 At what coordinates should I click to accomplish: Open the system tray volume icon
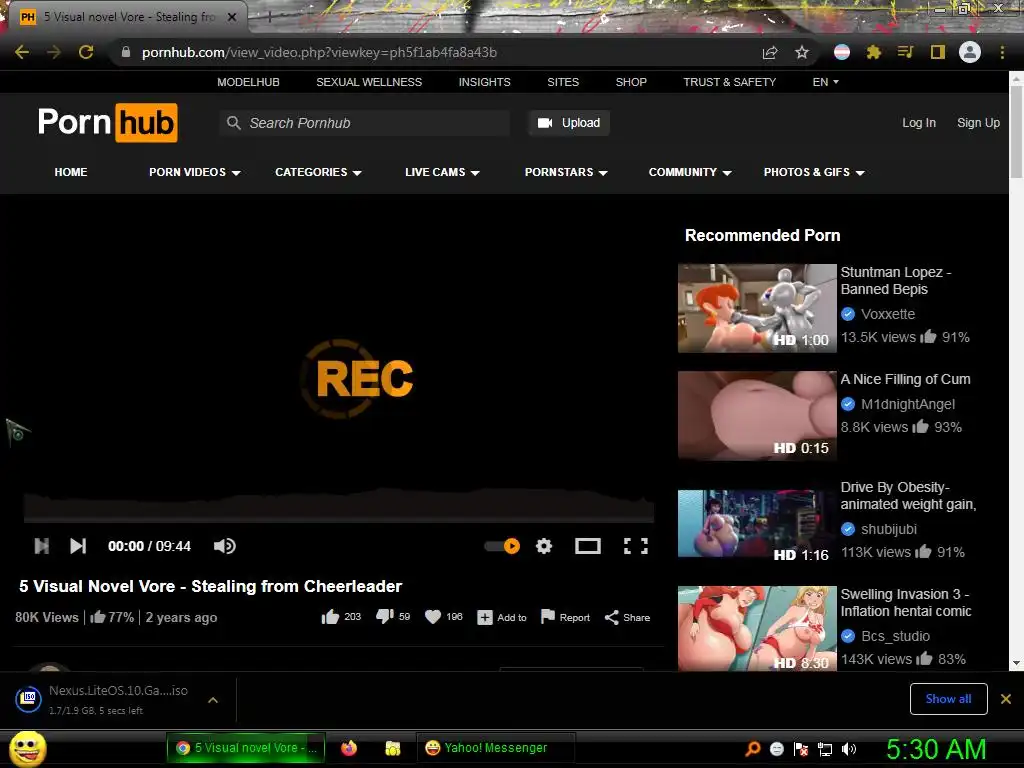click(849, 749)
